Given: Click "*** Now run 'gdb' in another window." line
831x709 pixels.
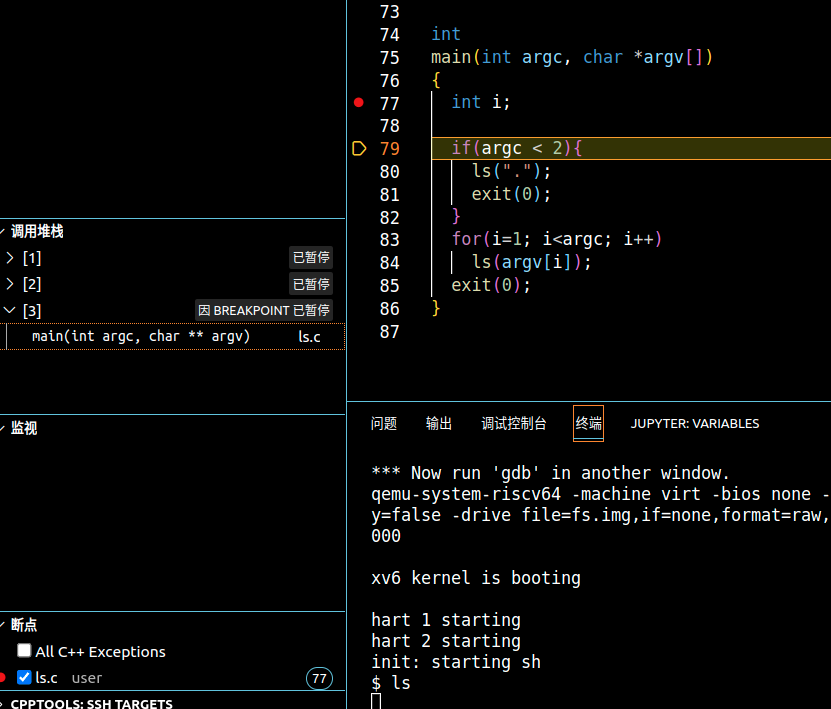Looking at the screenshot, I should point(551,473).
